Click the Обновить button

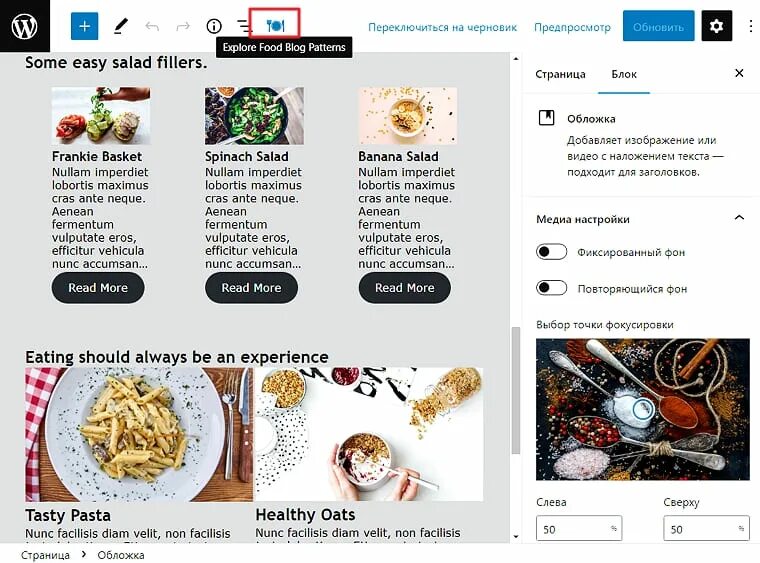click(x=658, y=26)
